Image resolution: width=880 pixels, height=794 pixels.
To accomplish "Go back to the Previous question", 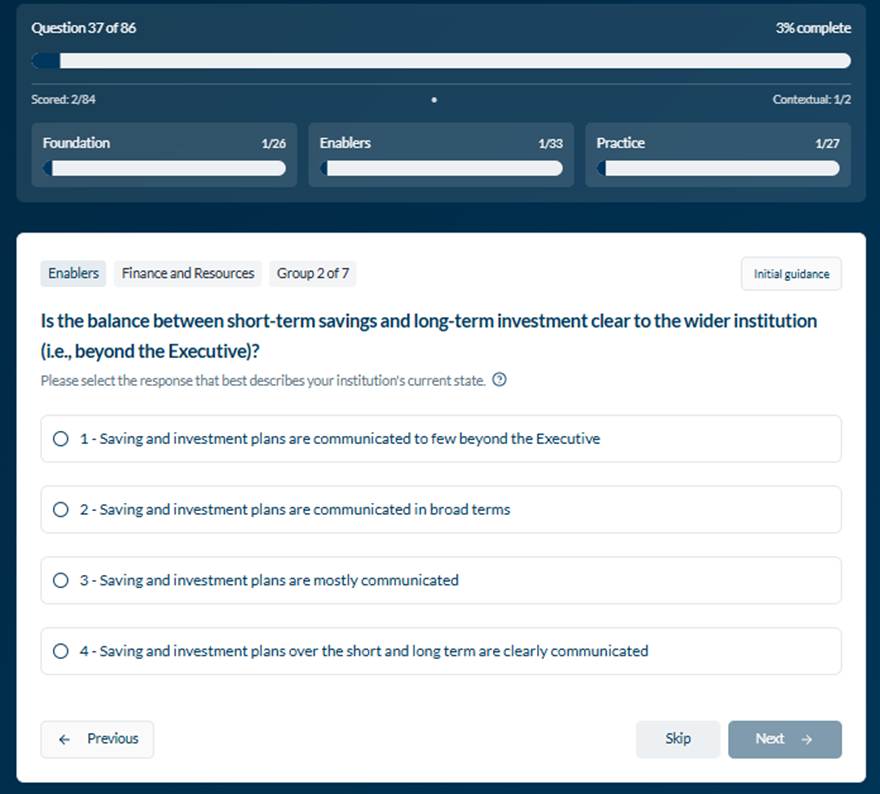I will (x=97, y=739).
